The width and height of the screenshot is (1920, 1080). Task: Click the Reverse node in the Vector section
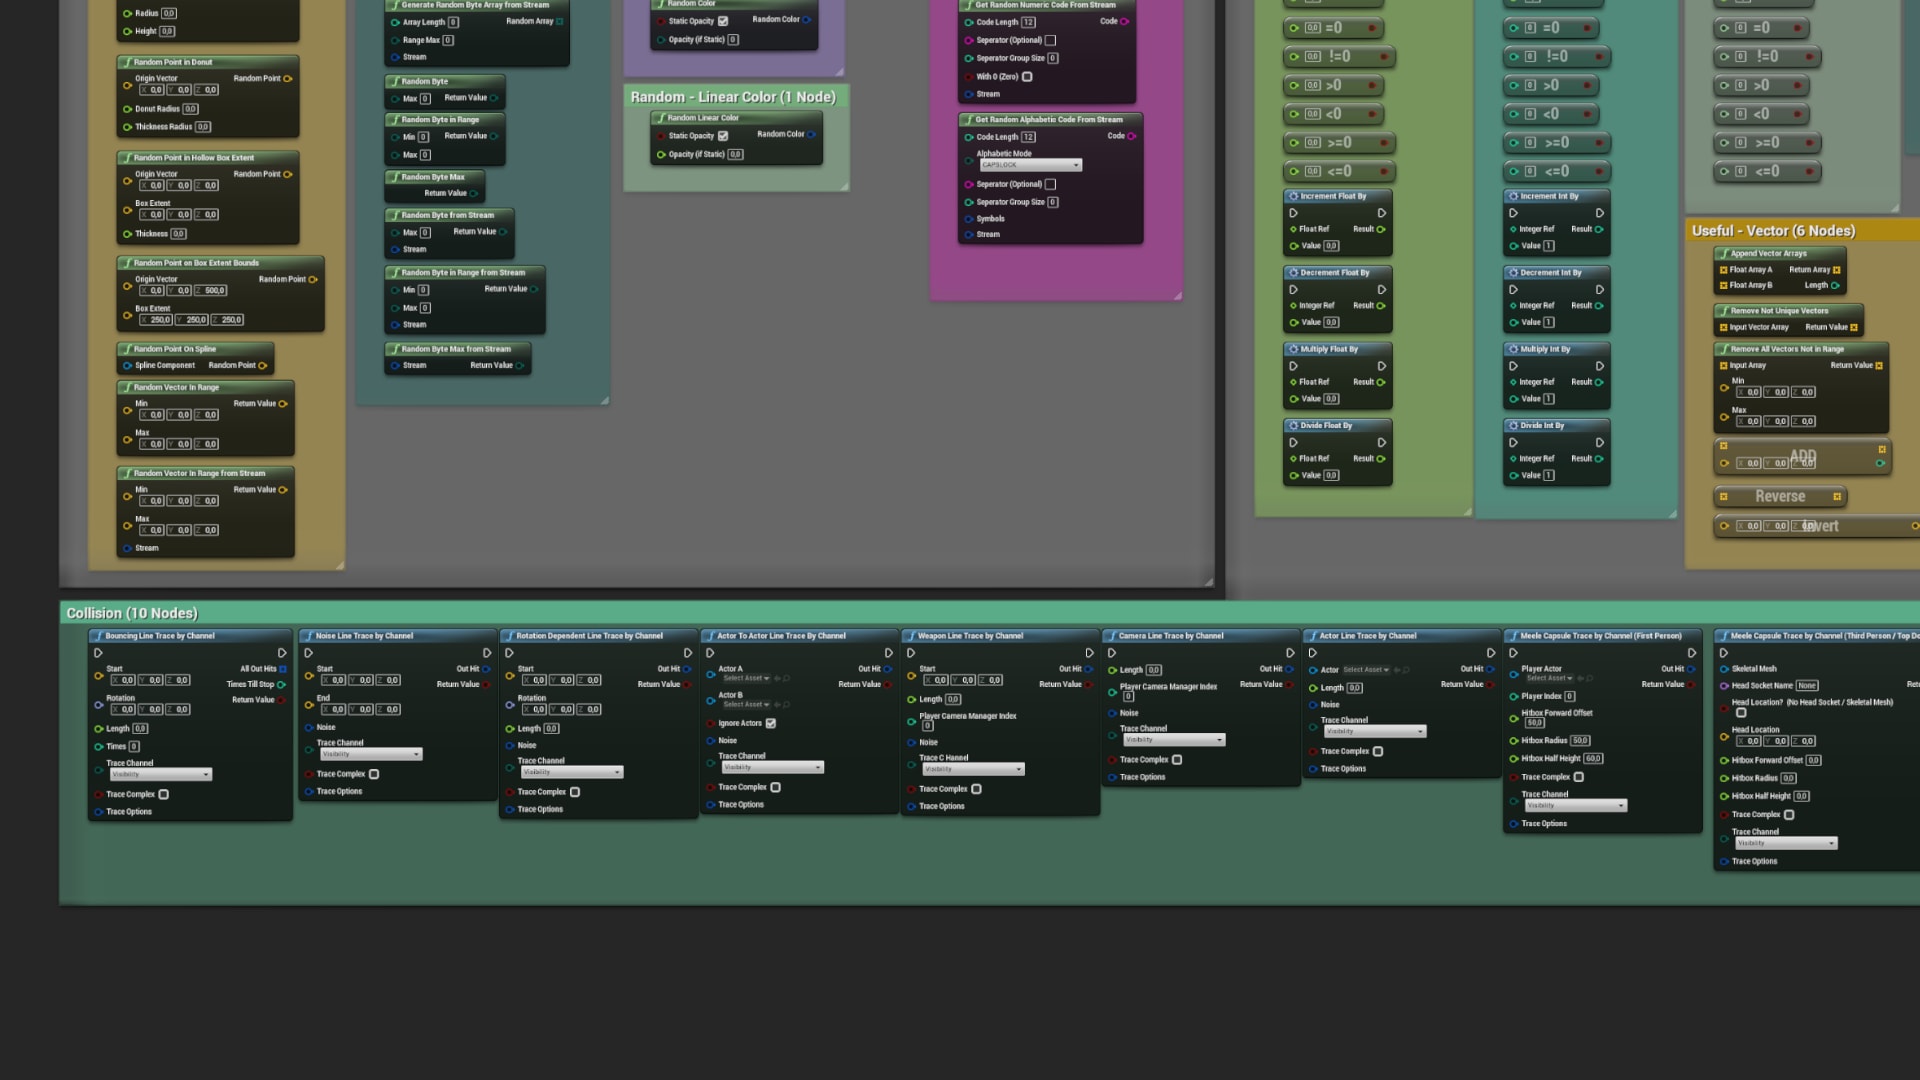pyautogui.click(x=1780, y=496)
